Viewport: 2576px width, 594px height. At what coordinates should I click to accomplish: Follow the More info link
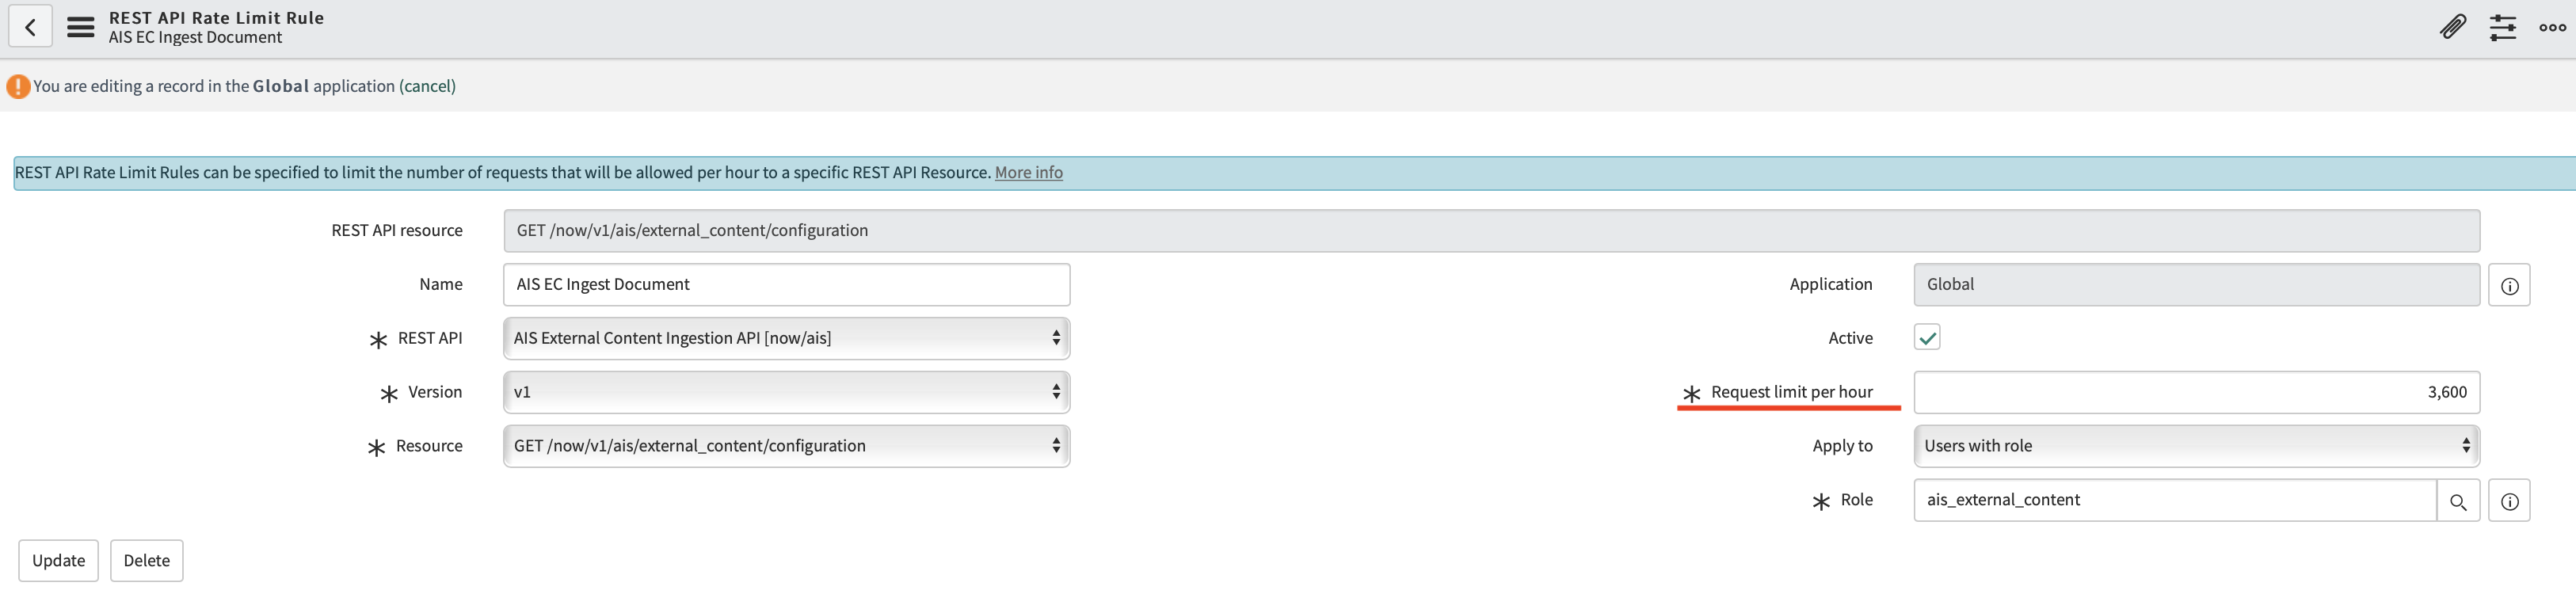(1028, 173)
